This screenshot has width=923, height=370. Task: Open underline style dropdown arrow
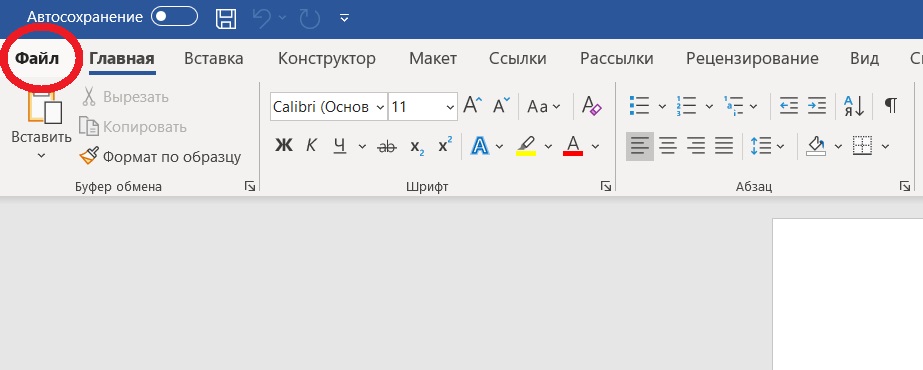[362, 146]
